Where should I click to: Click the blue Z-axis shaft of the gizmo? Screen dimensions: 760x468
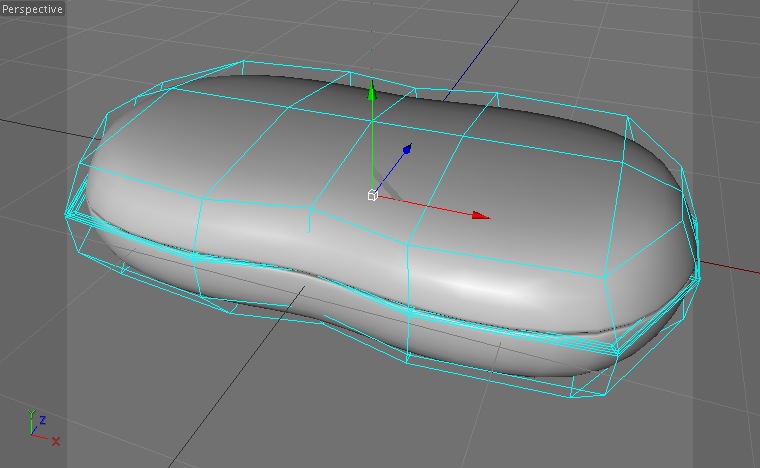(x=391, y=171)
